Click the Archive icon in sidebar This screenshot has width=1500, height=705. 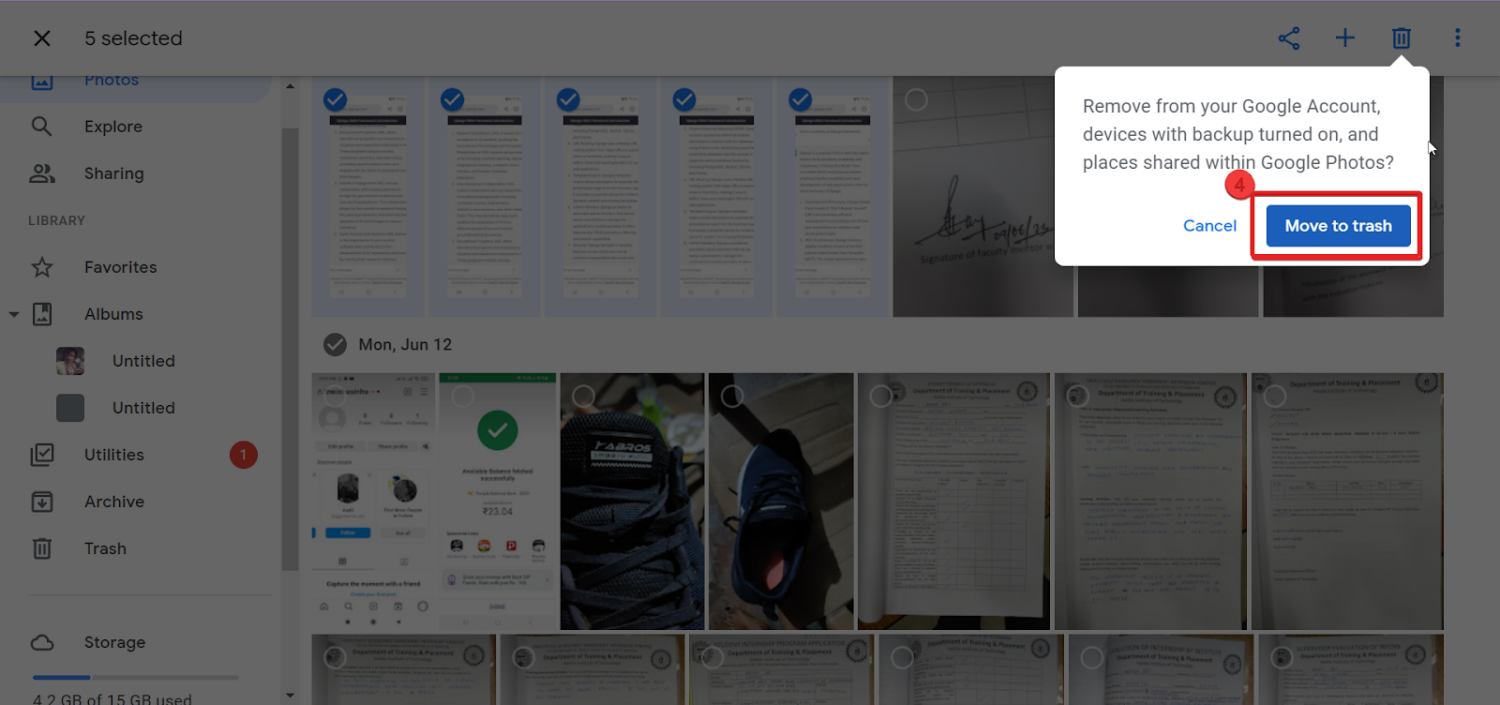pyautogui.click(x=42, y=501)
